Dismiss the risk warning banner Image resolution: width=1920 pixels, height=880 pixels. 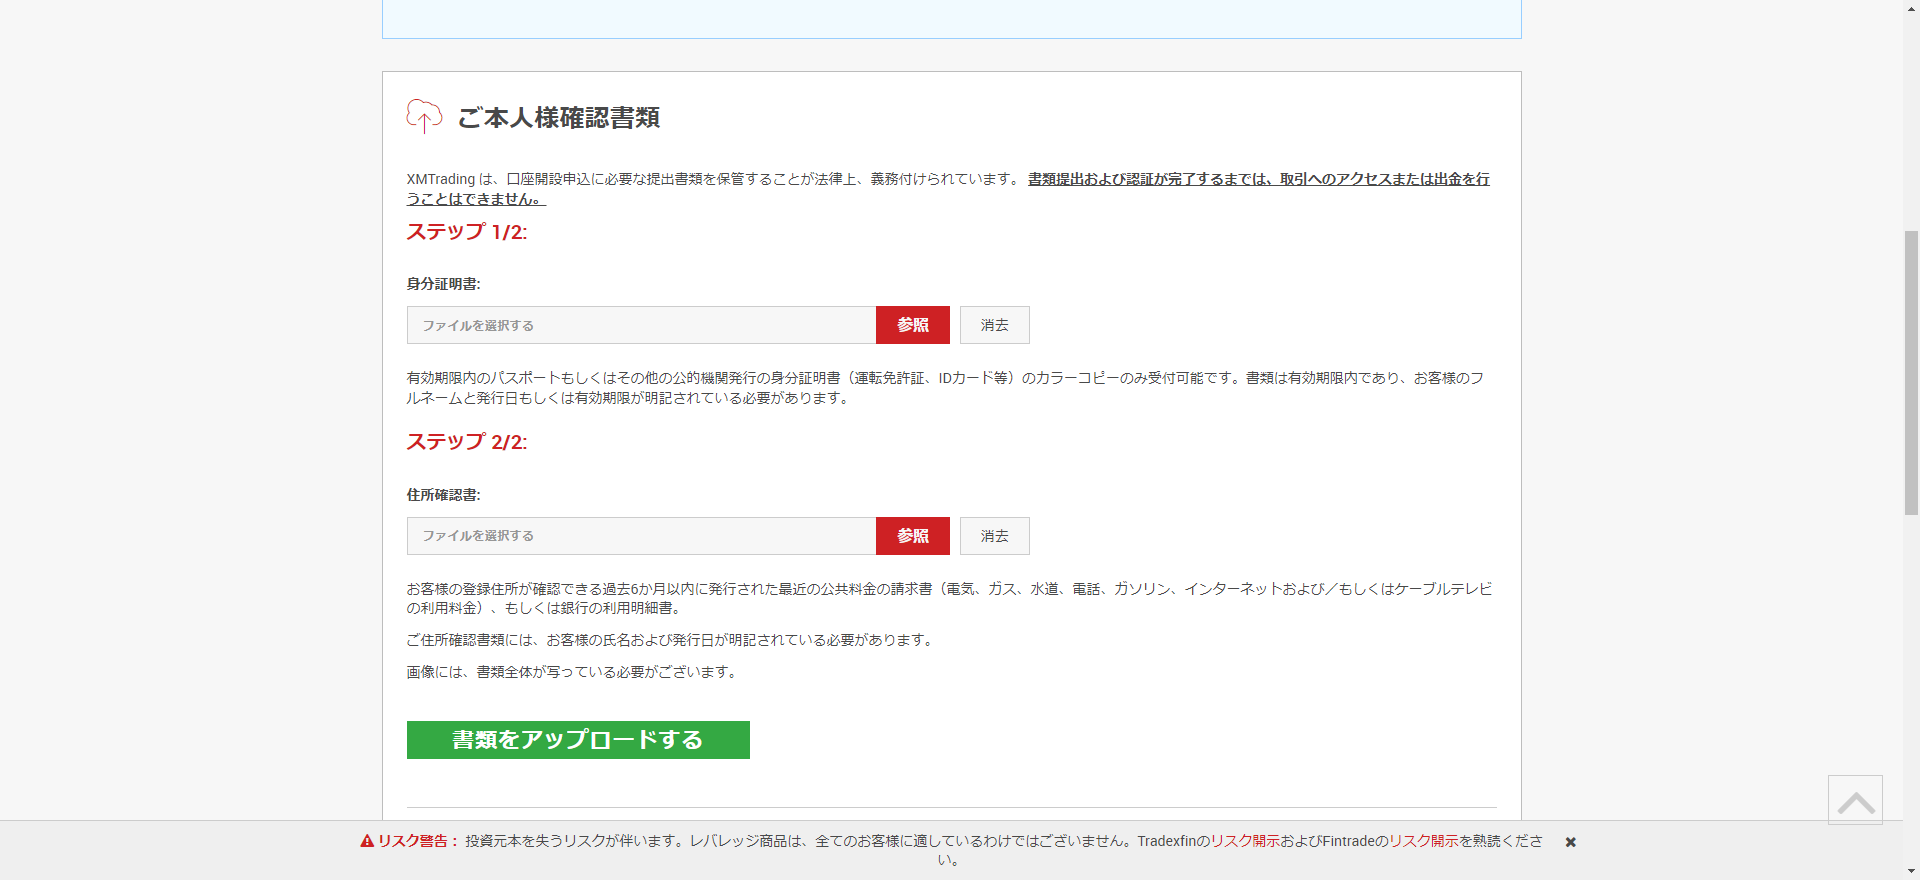click(x=1570, y=842)
